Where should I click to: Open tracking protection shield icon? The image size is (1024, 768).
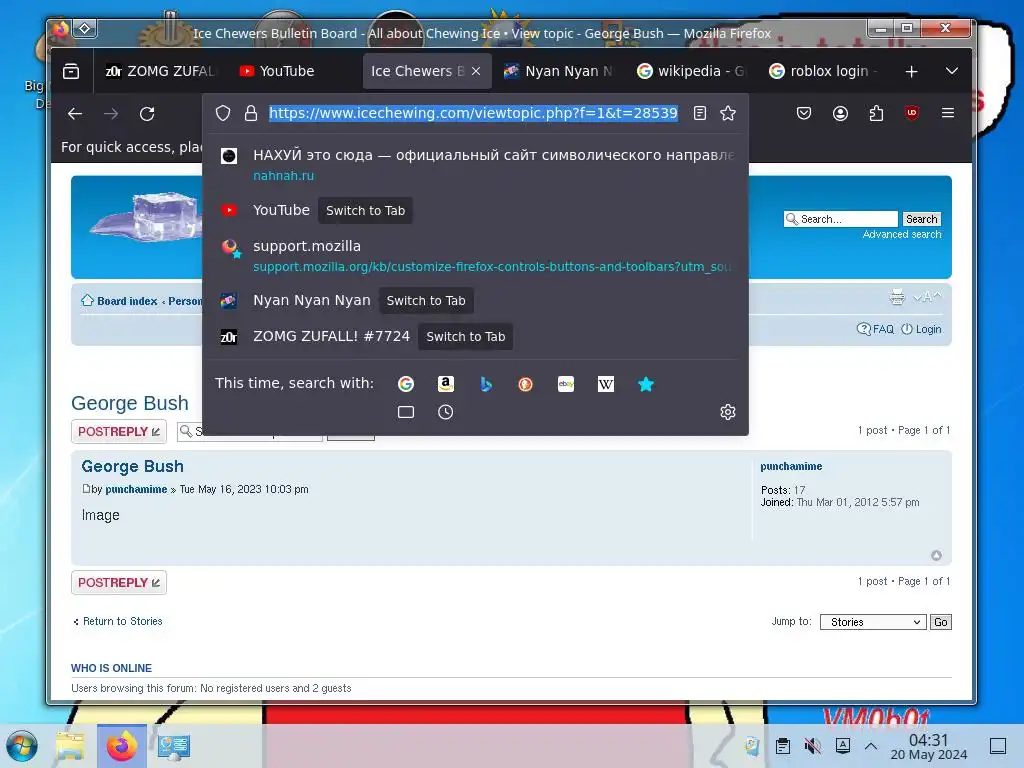[223, 114]
